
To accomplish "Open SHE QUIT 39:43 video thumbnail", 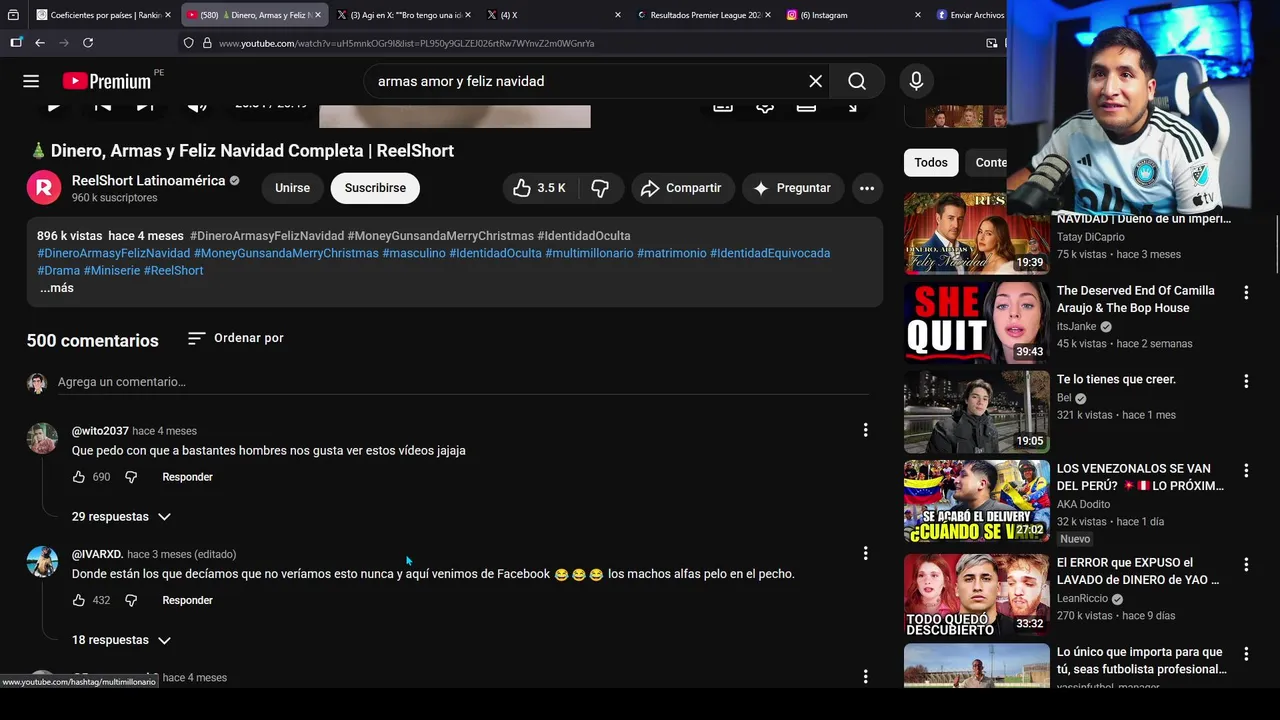I will [977, 322].
